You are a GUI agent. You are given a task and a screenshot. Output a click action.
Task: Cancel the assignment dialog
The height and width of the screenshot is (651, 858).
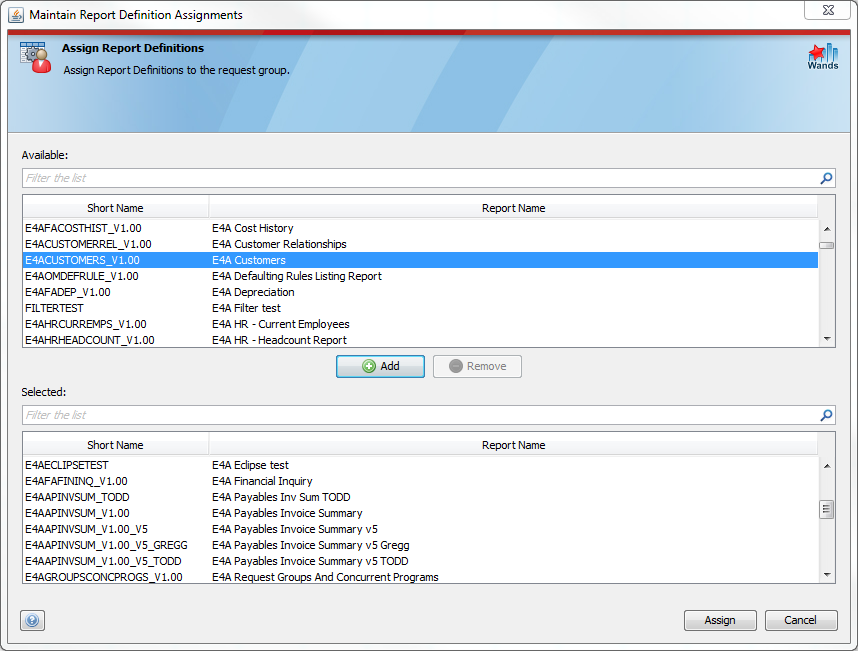point(801,620)
